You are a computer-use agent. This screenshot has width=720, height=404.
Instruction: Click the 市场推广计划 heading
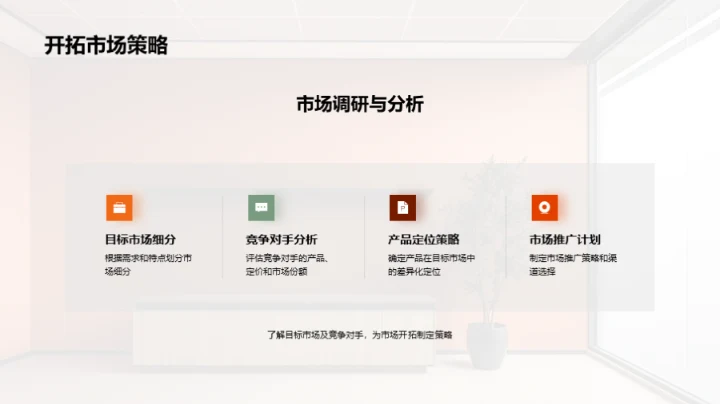click(x=565, y=240)
